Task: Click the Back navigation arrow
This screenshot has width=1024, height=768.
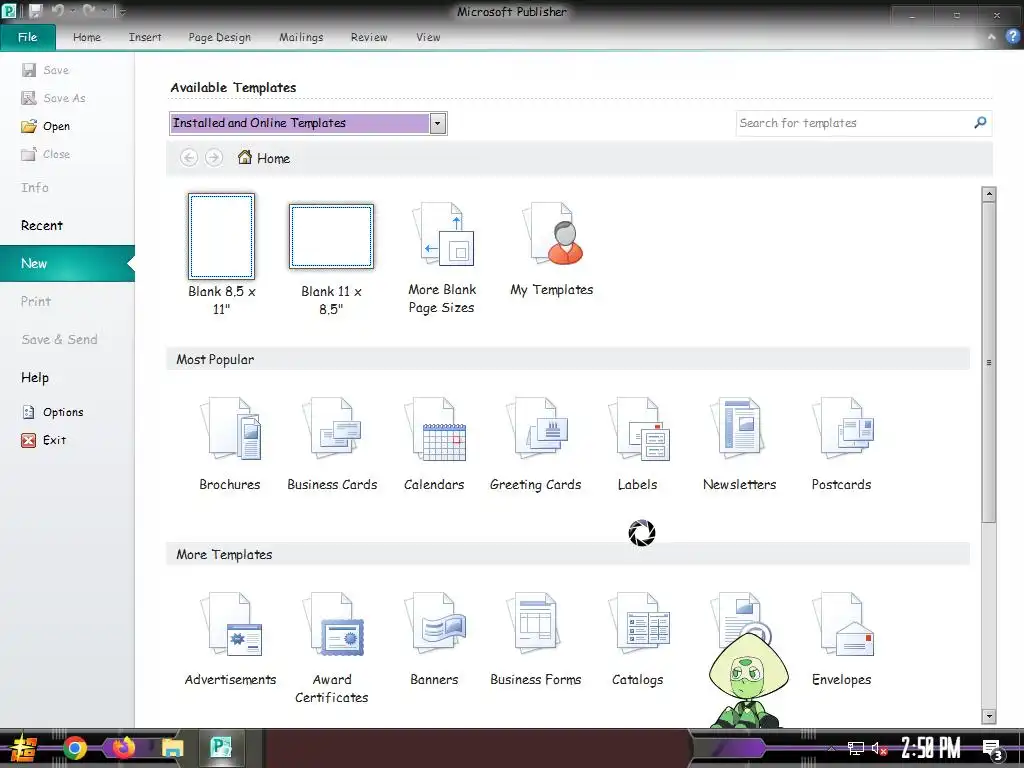Action: 189,157
